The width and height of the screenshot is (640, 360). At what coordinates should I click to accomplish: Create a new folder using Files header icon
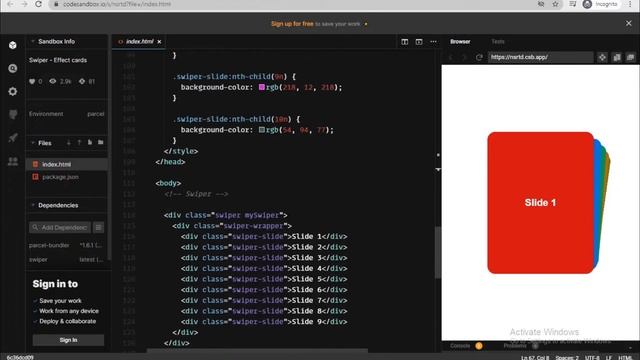point(100,142)
